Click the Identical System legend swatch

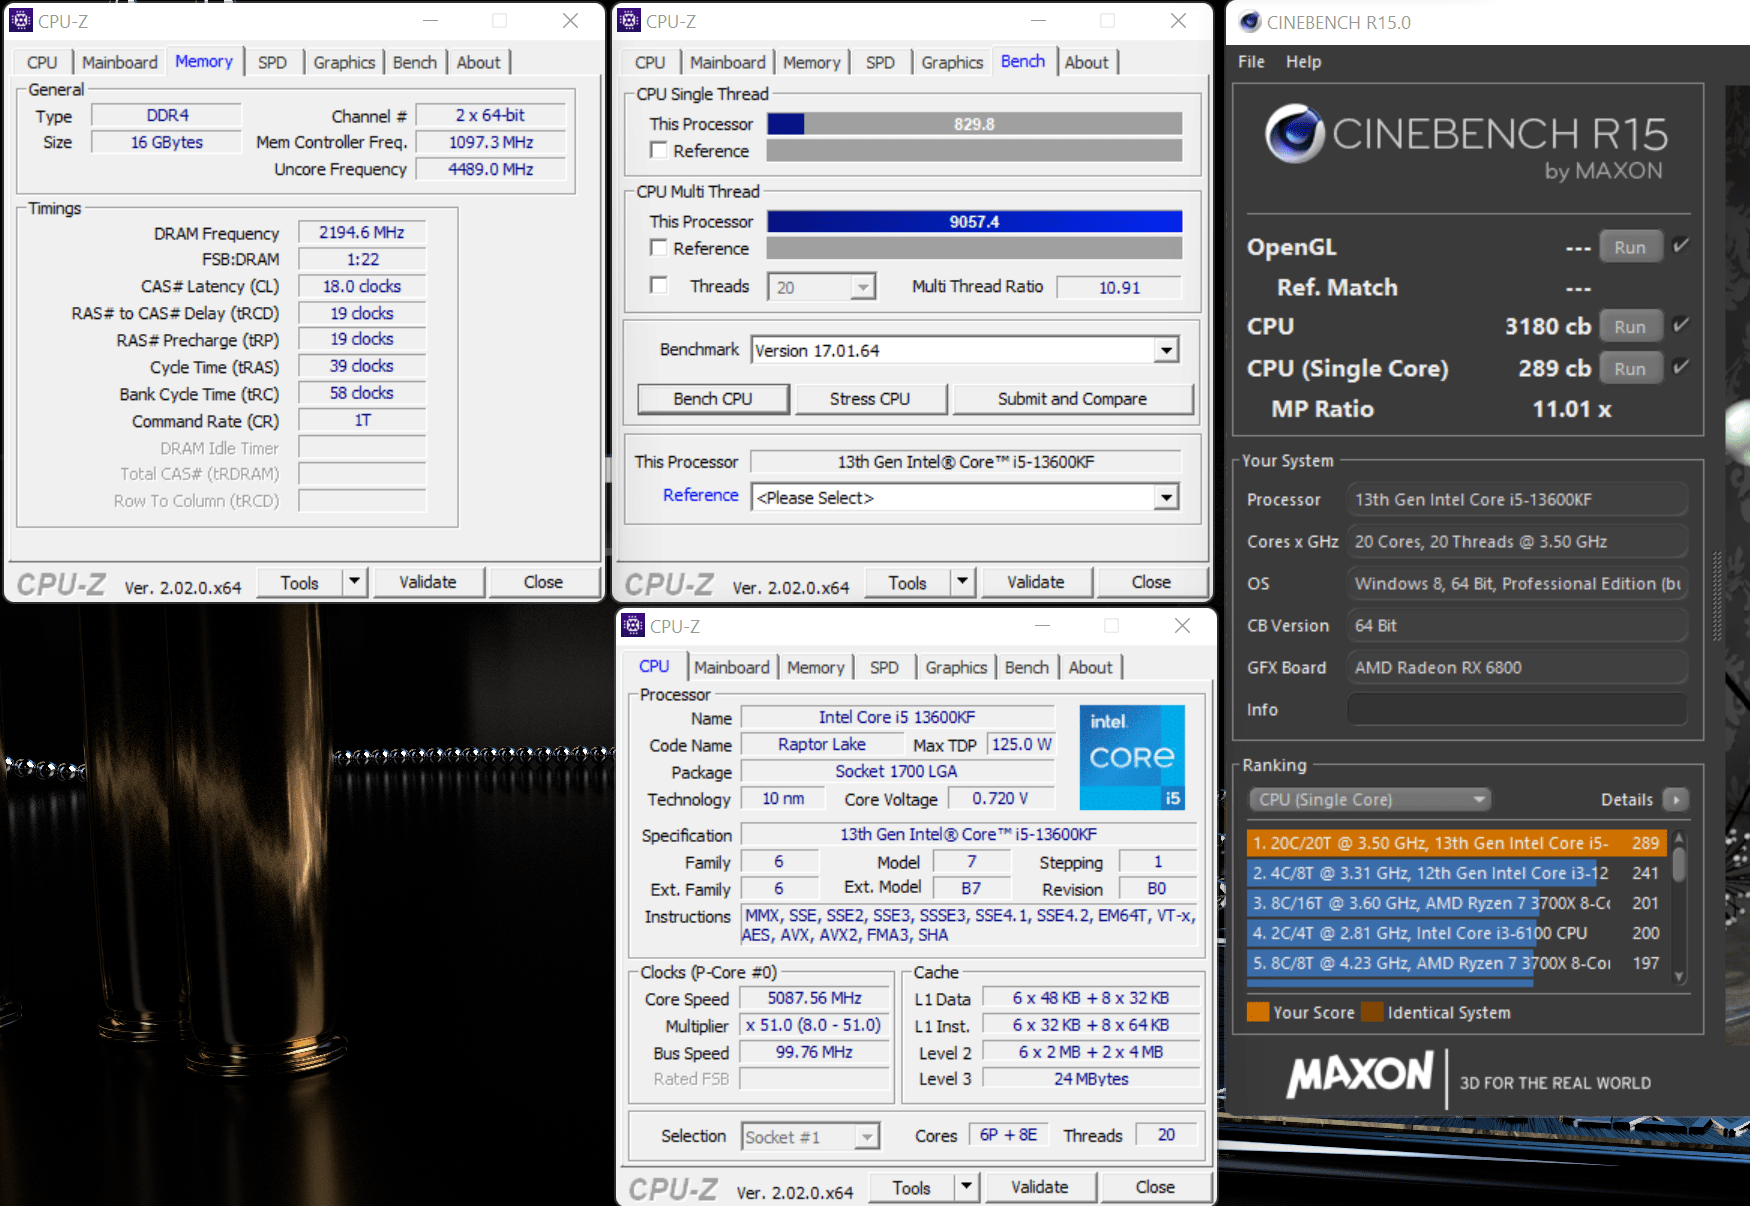[1372, 1012]
